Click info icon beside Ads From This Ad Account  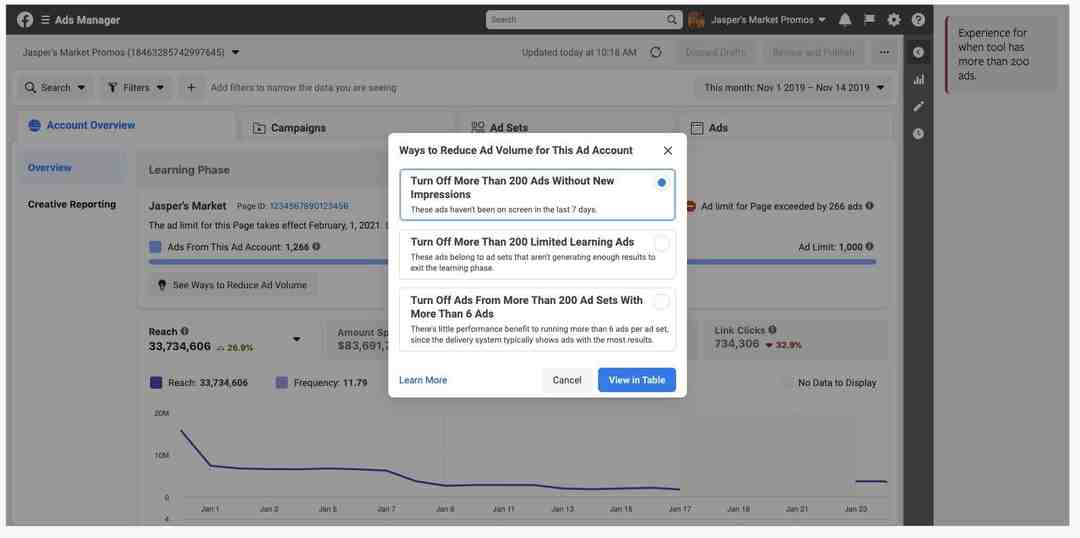pyautogui.click(x=316, y=247)
